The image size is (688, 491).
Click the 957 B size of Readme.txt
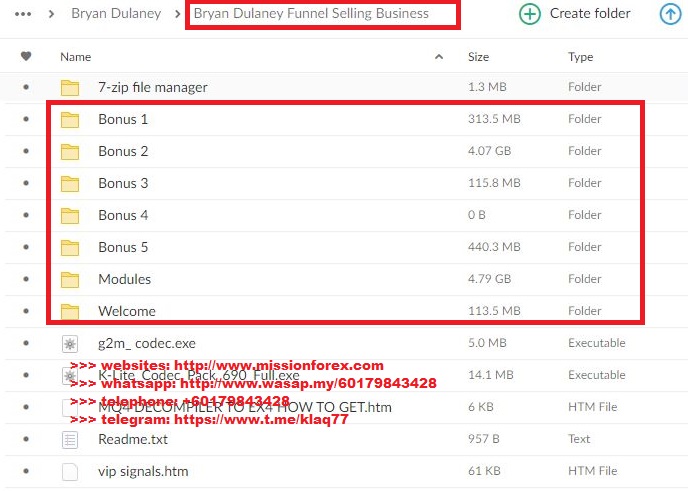pos(484,439)
